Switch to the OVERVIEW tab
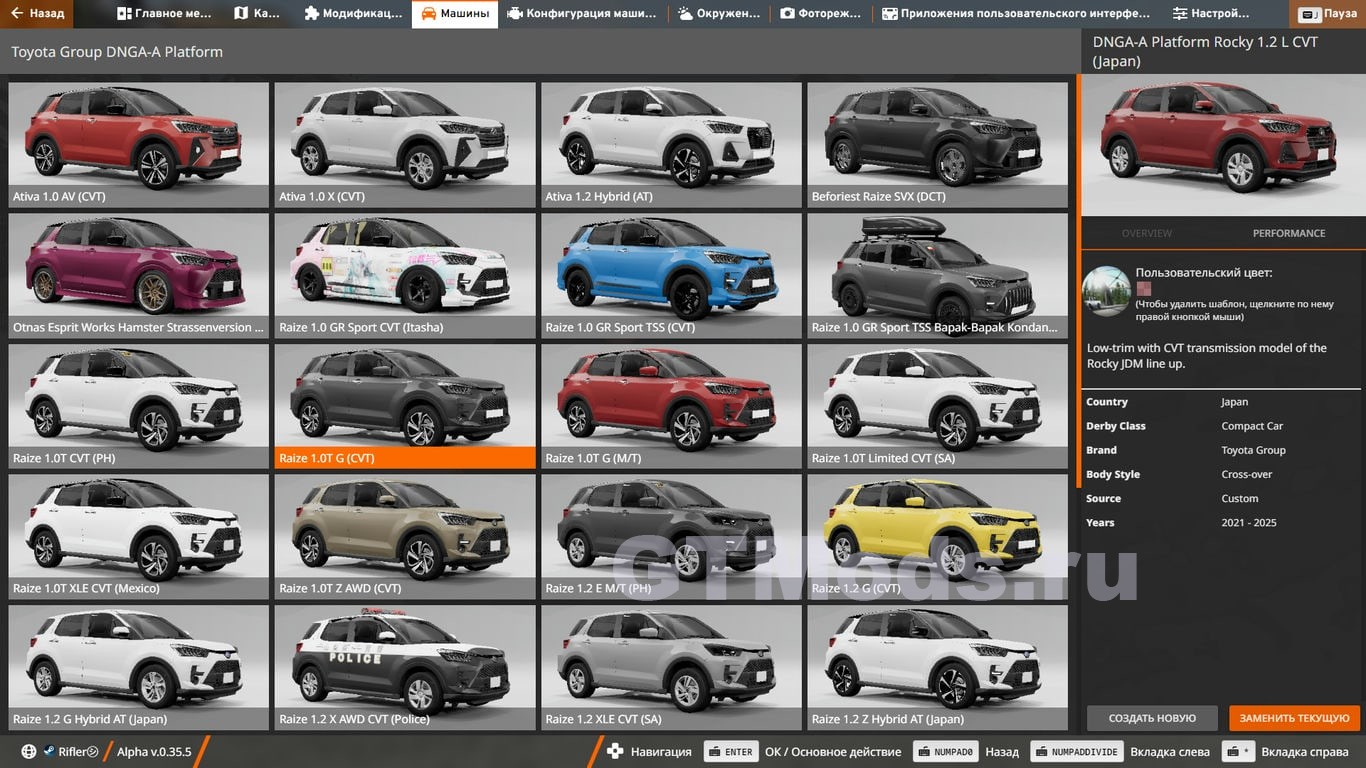This screenshot has width=1366, height=768. click(x=1146, y=233)
